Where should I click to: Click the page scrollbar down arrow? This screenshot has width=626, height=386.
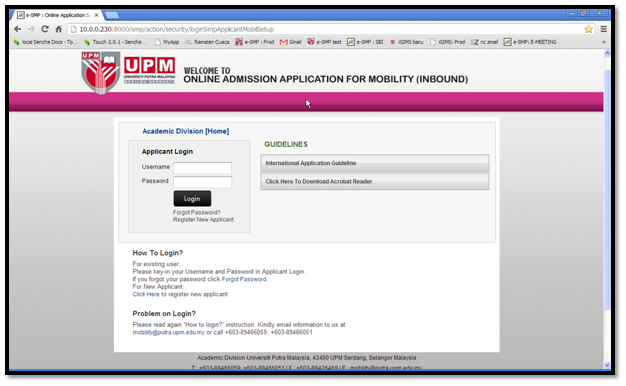pos(607,364)
